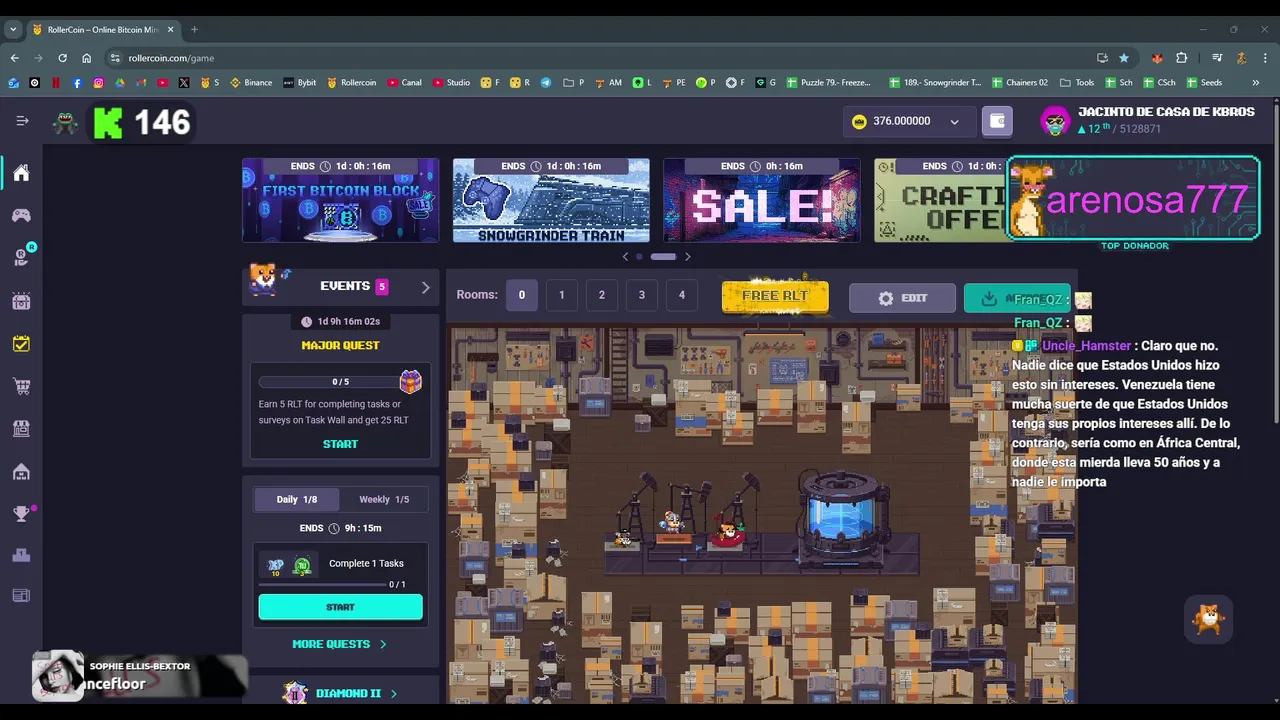The width and height of the screenshot is (1280, 720).
Task: Open the tab search dropdown in Chrome
Action: tap(13, 29)
